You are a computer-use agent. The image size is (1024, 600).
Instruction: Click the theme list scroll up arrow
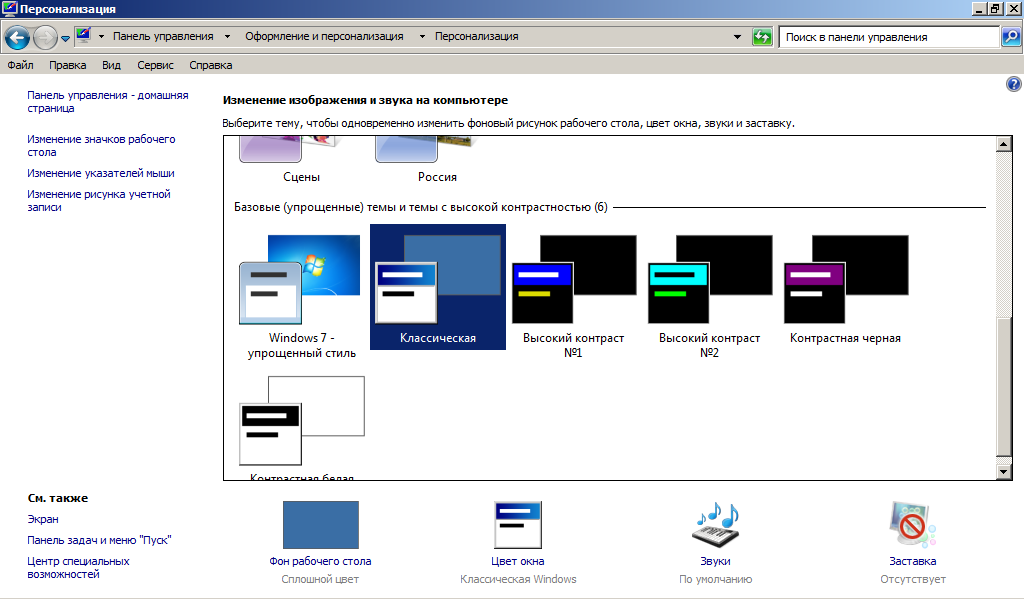[1004, 144]
